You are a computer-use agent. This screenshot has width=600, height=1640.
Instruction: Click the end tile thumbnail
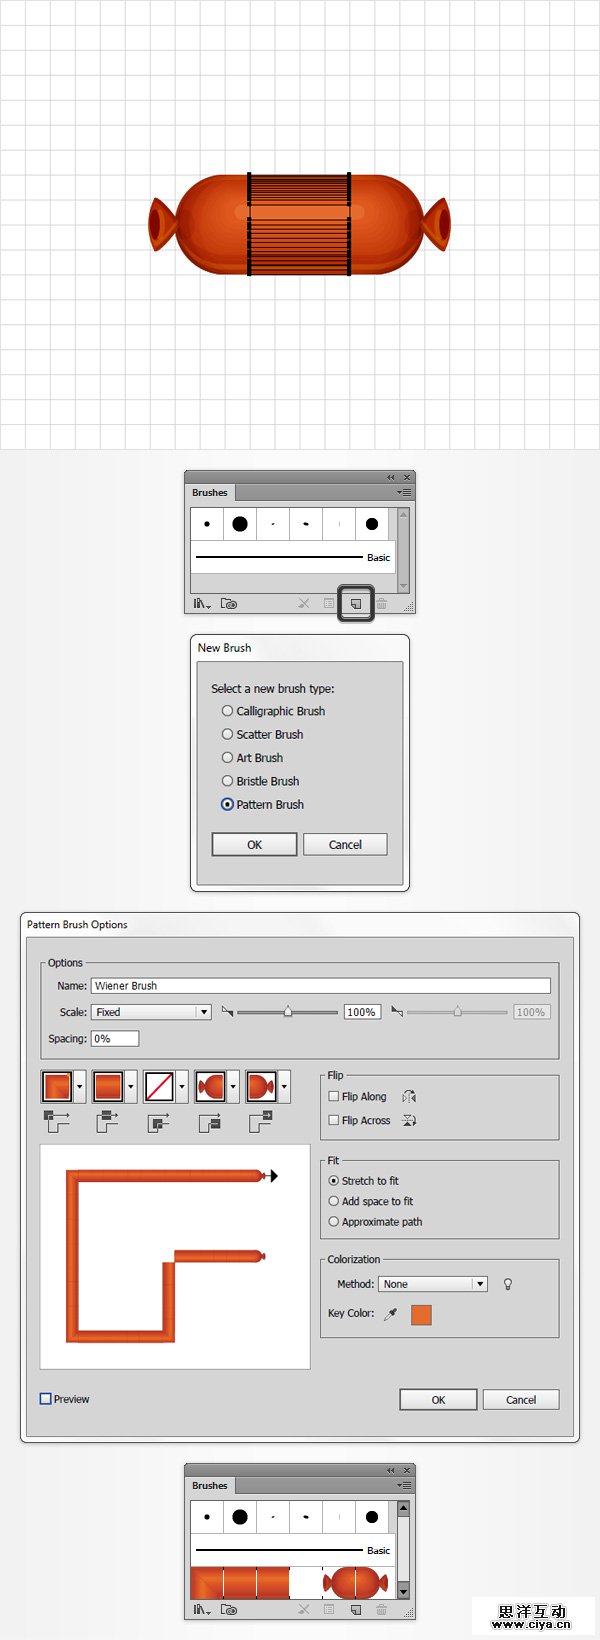tap(261, 1086)
